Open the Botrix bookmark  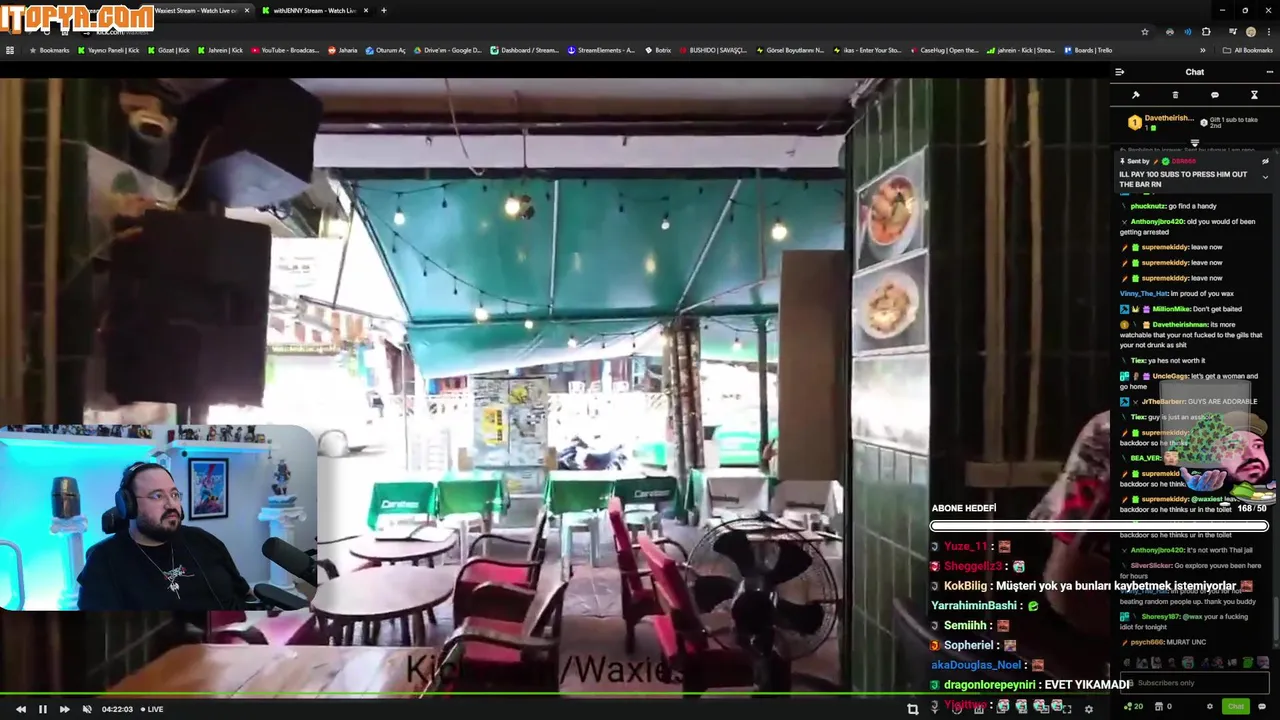(658, 50)
